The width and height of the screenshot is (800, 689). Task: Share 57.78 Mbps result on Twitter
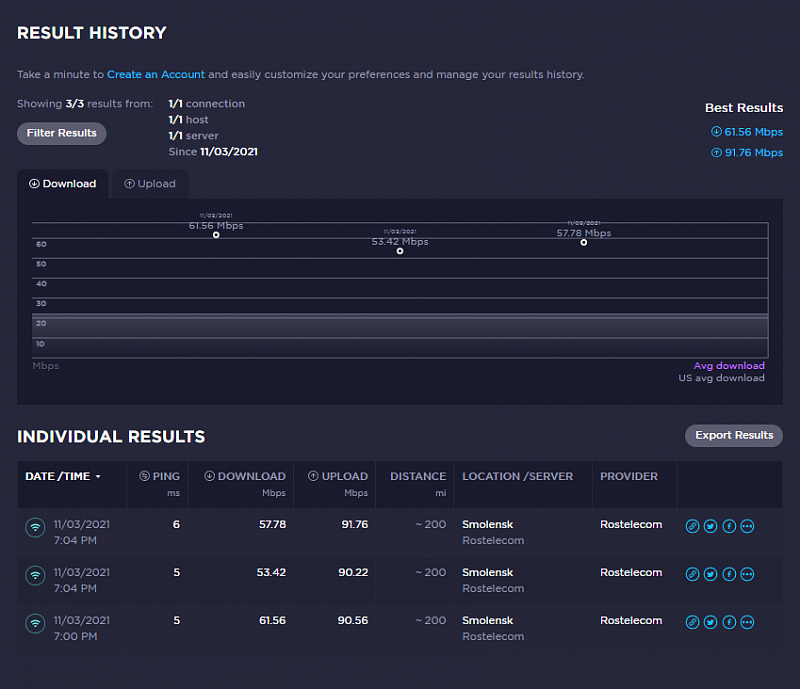710,526
